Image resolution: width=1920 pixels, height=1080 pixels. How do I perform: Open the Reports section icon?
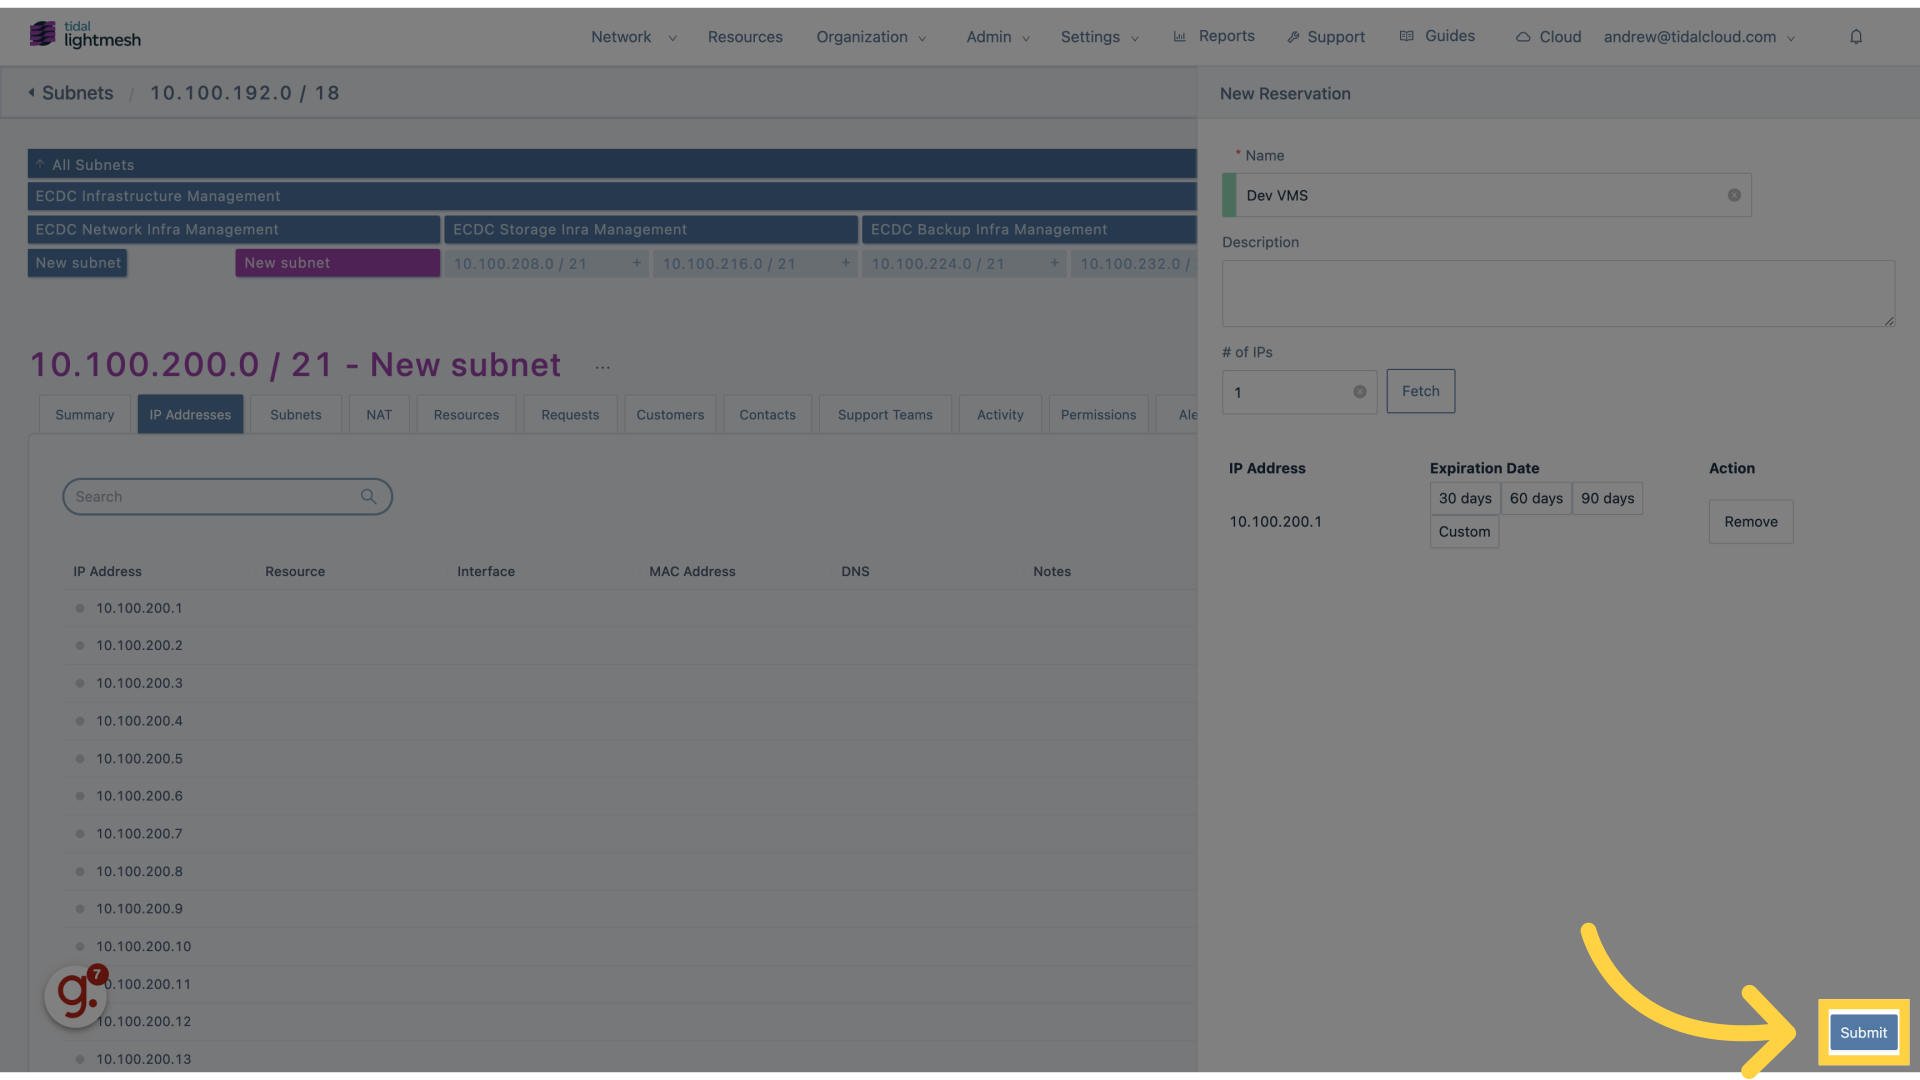1180,36
